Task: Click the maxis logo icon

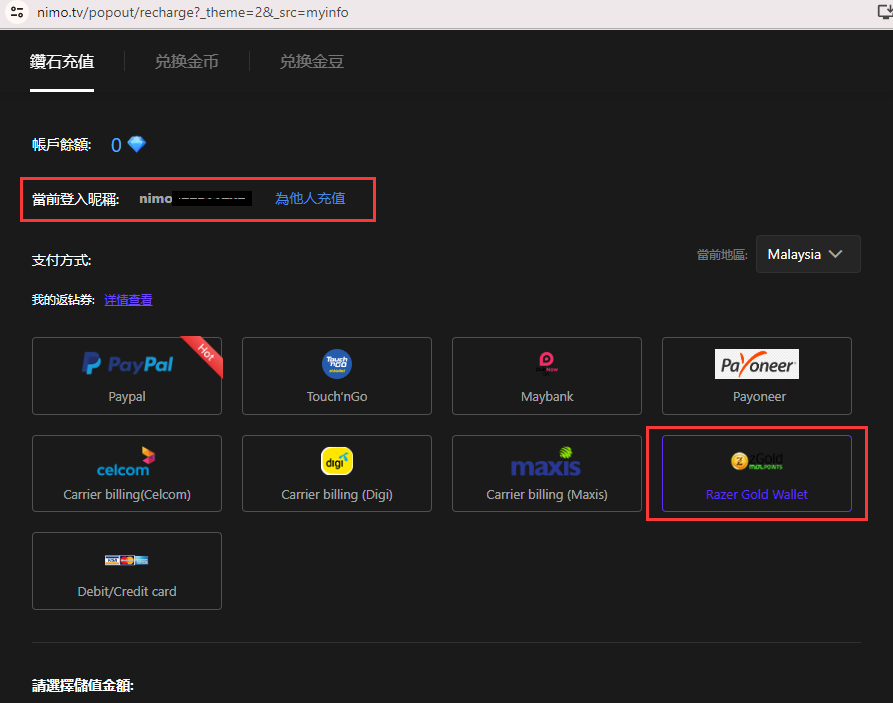Action: (x=546, y=462)
